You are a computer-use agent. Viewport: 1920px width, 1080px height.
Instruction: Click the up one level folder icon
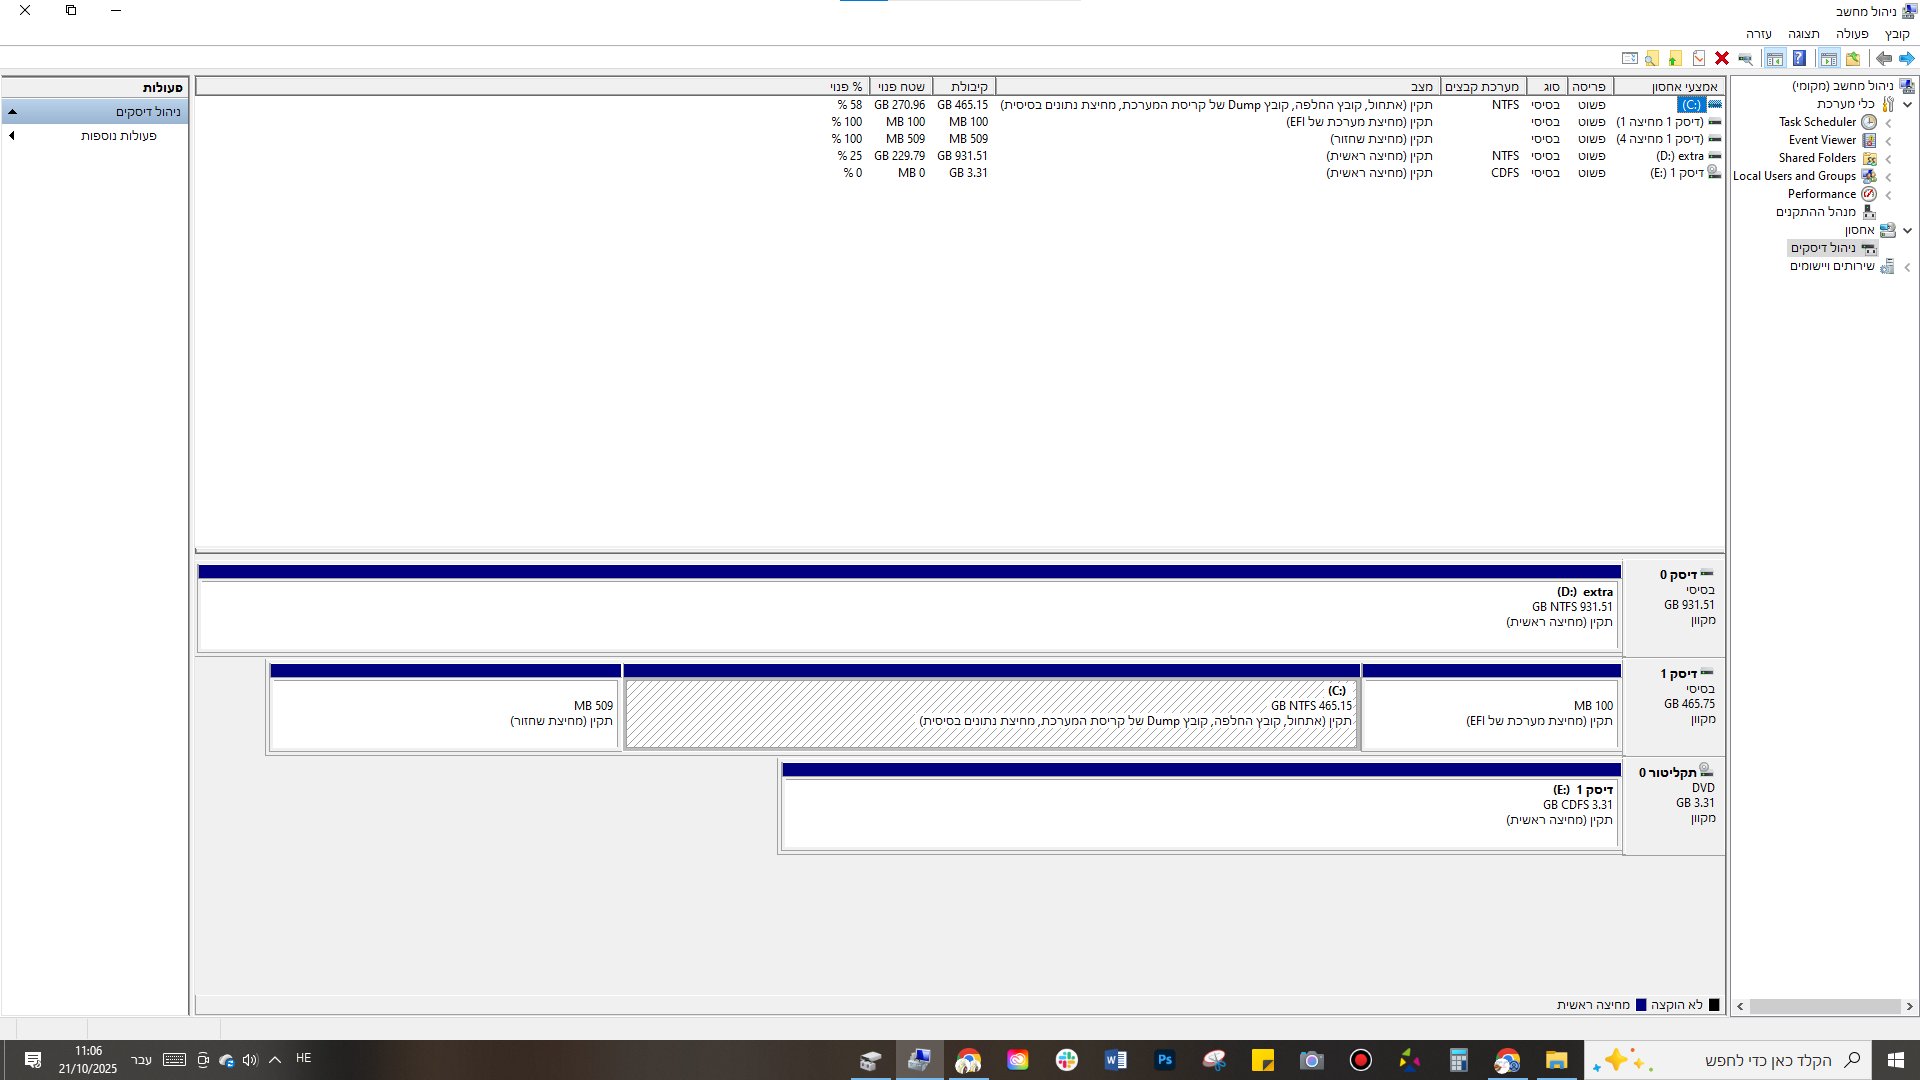click(x=1853, y=58)
